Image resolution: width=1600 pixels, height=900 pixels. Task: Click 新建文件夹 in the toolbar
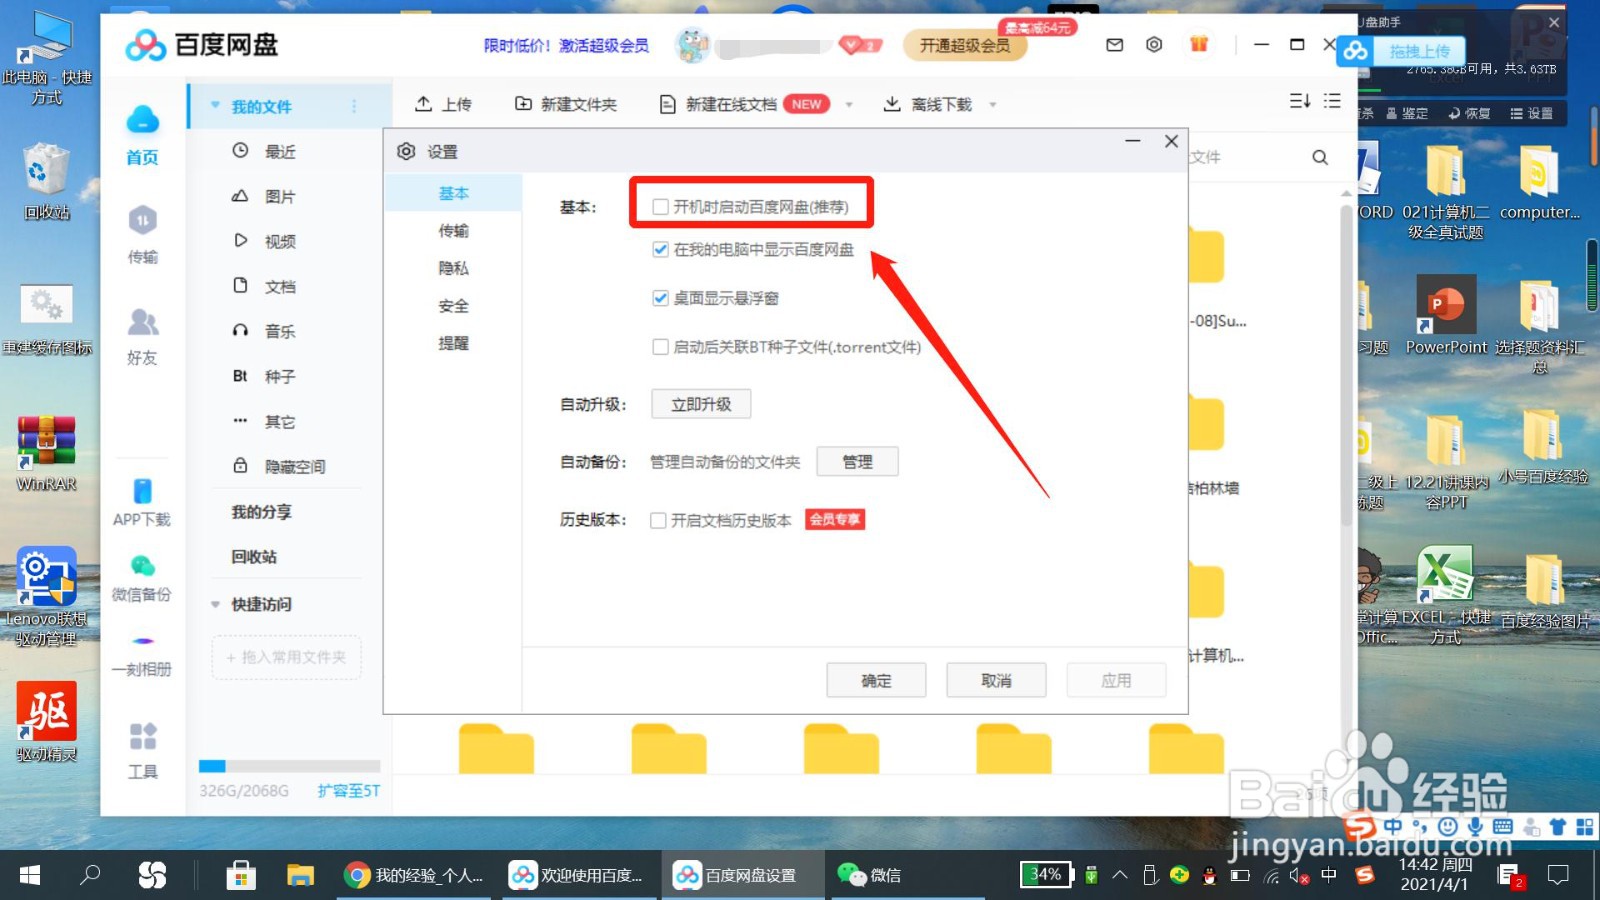pyautogui.click(x=566, y=104)
